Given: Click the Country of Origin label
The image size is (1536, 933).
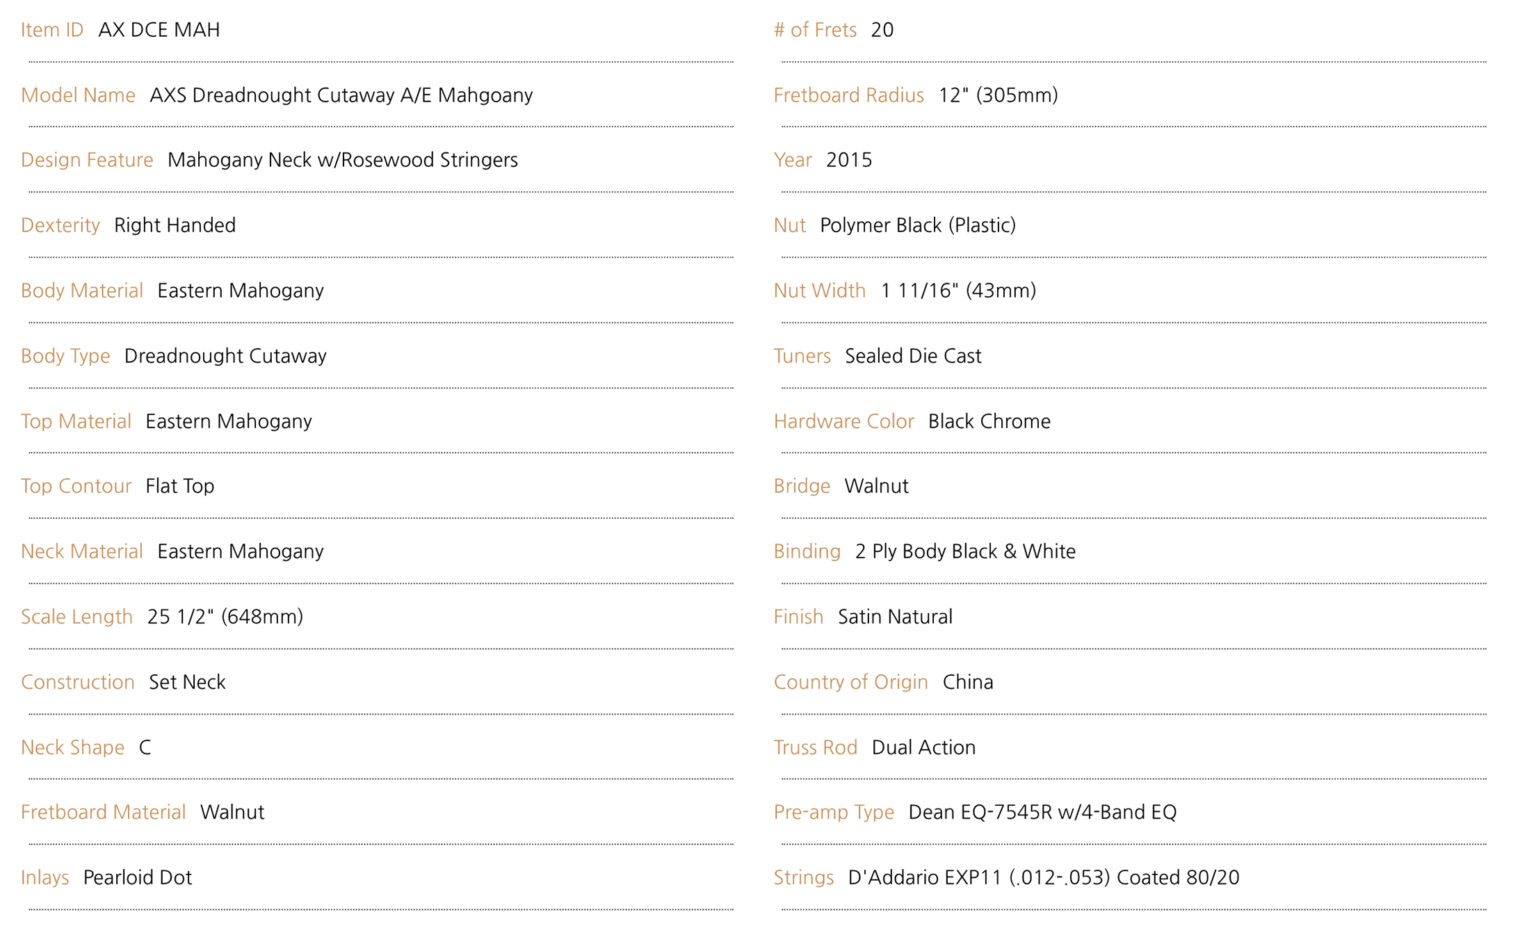Looking at the screenshot, I should (x=851, y=682).
